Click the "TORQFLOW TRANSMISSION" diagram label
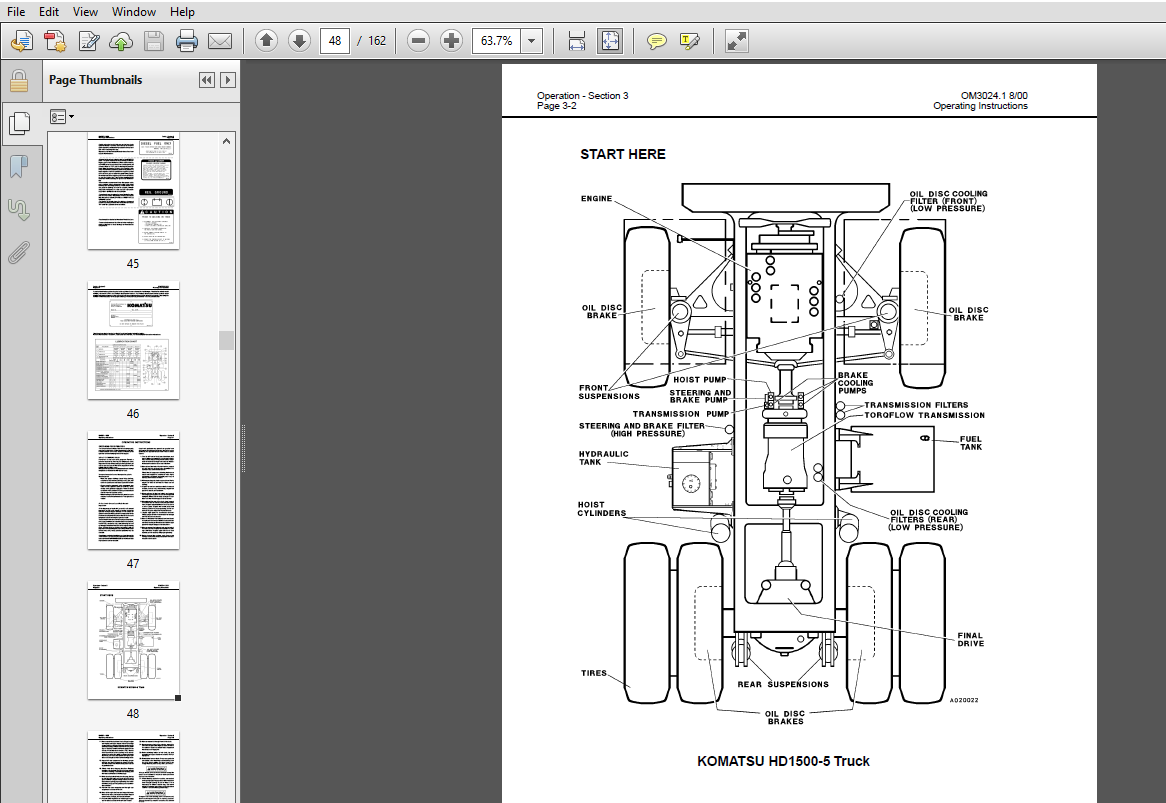 (x=924, y=416)
